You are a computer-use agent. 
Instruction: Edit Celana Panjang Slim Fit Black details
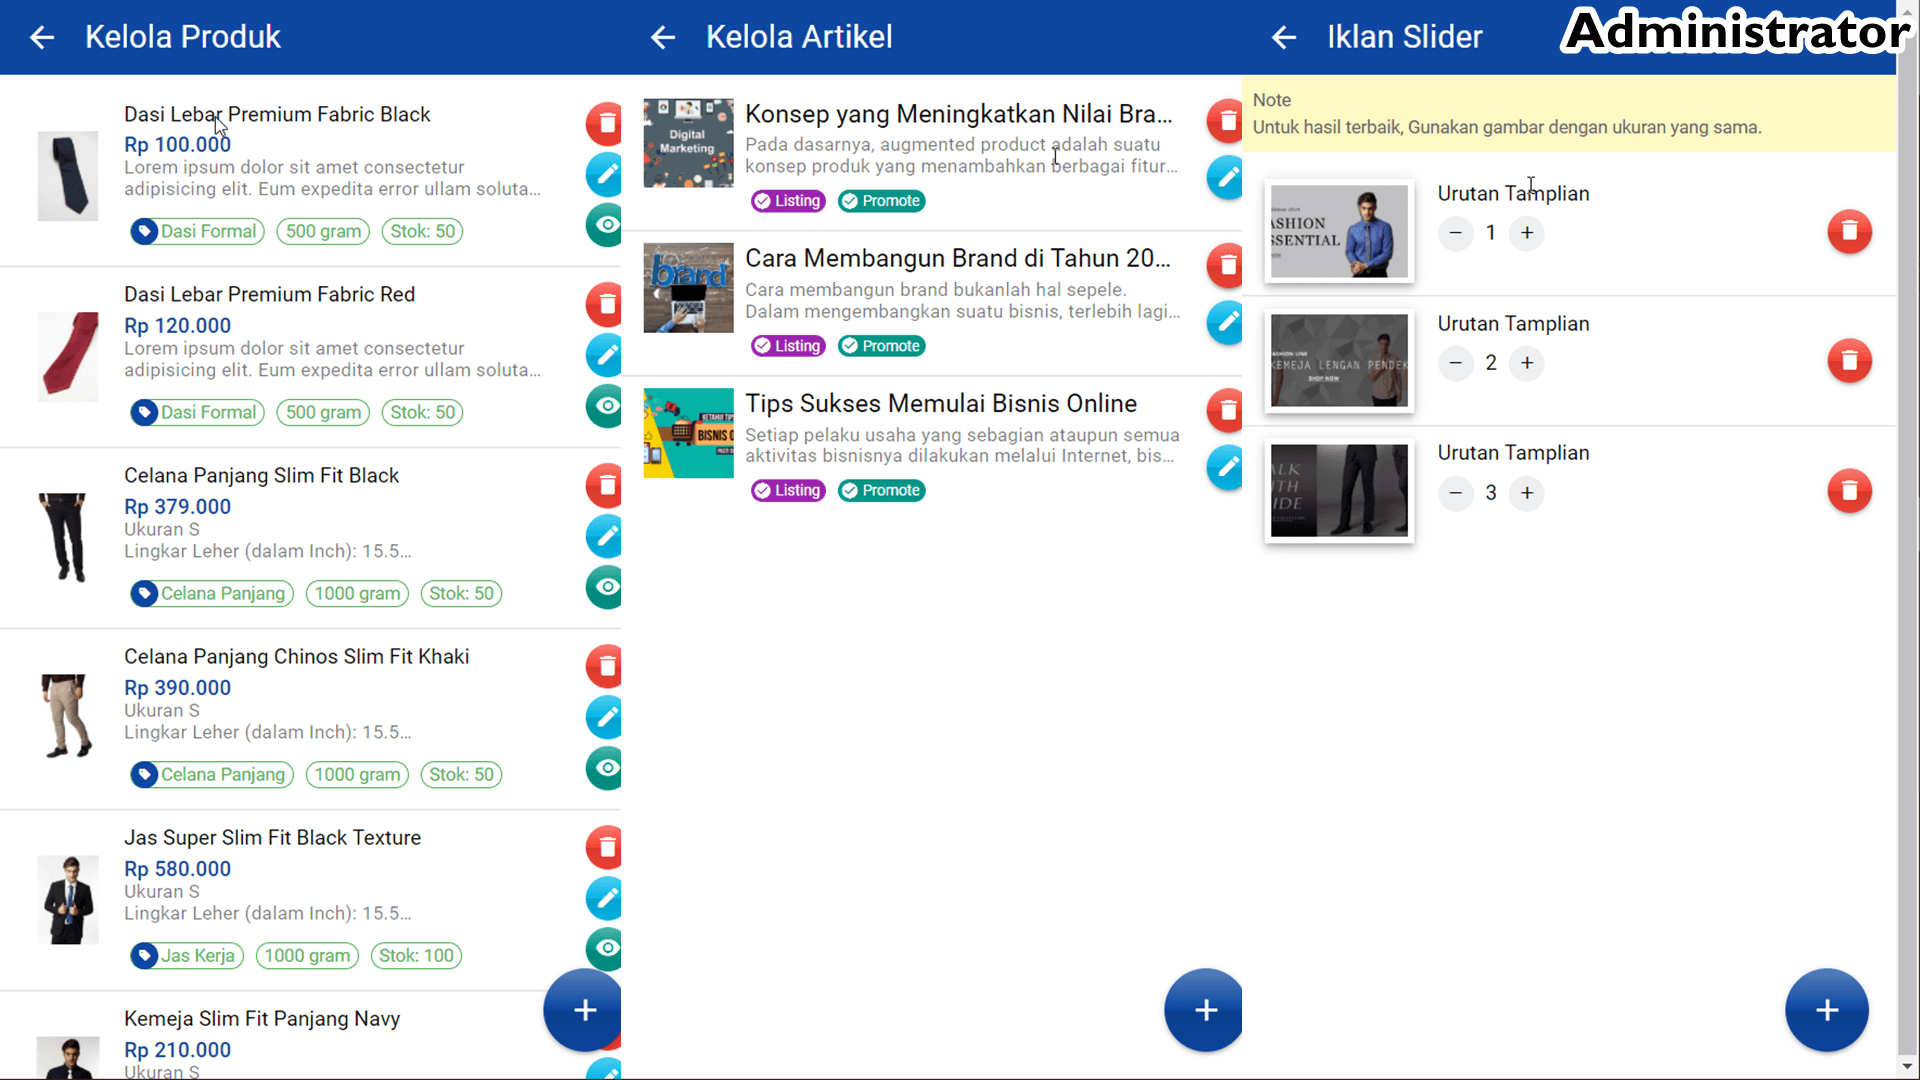[604, 536]
